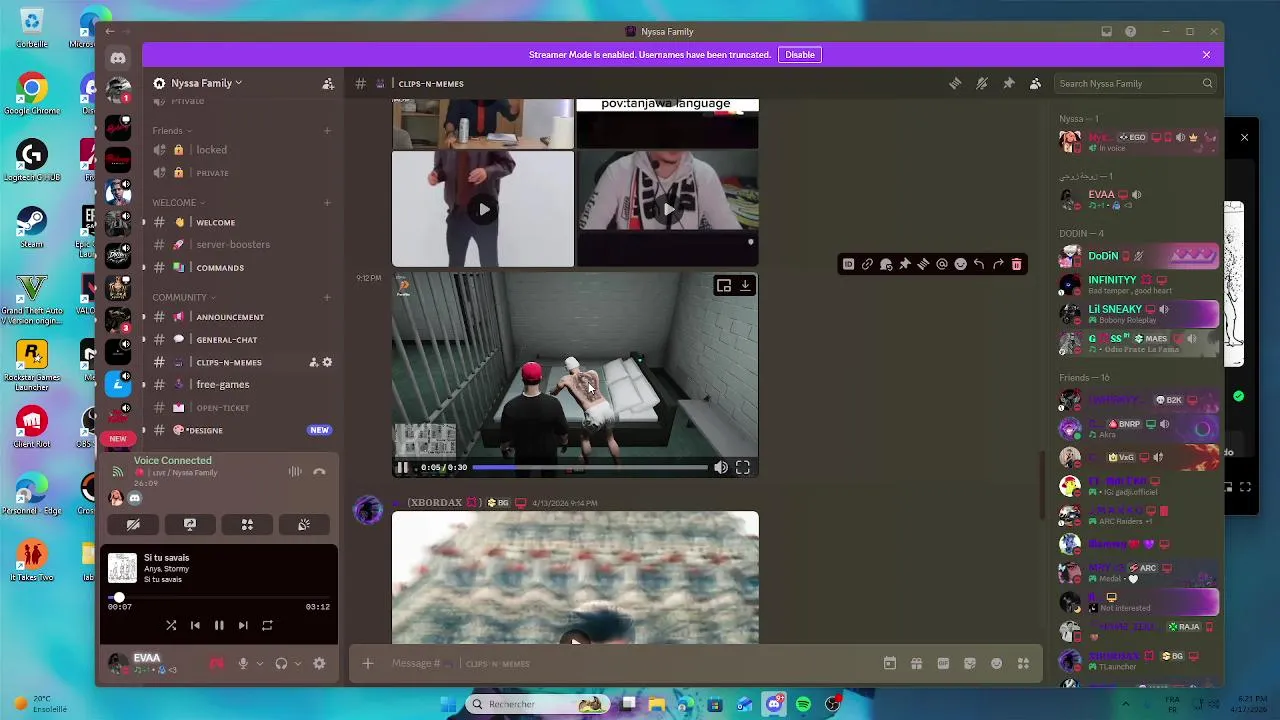This screenshot has height=720, width=1280.
Task: Create channel in COMMUNITY category plus
Action: 327,297
